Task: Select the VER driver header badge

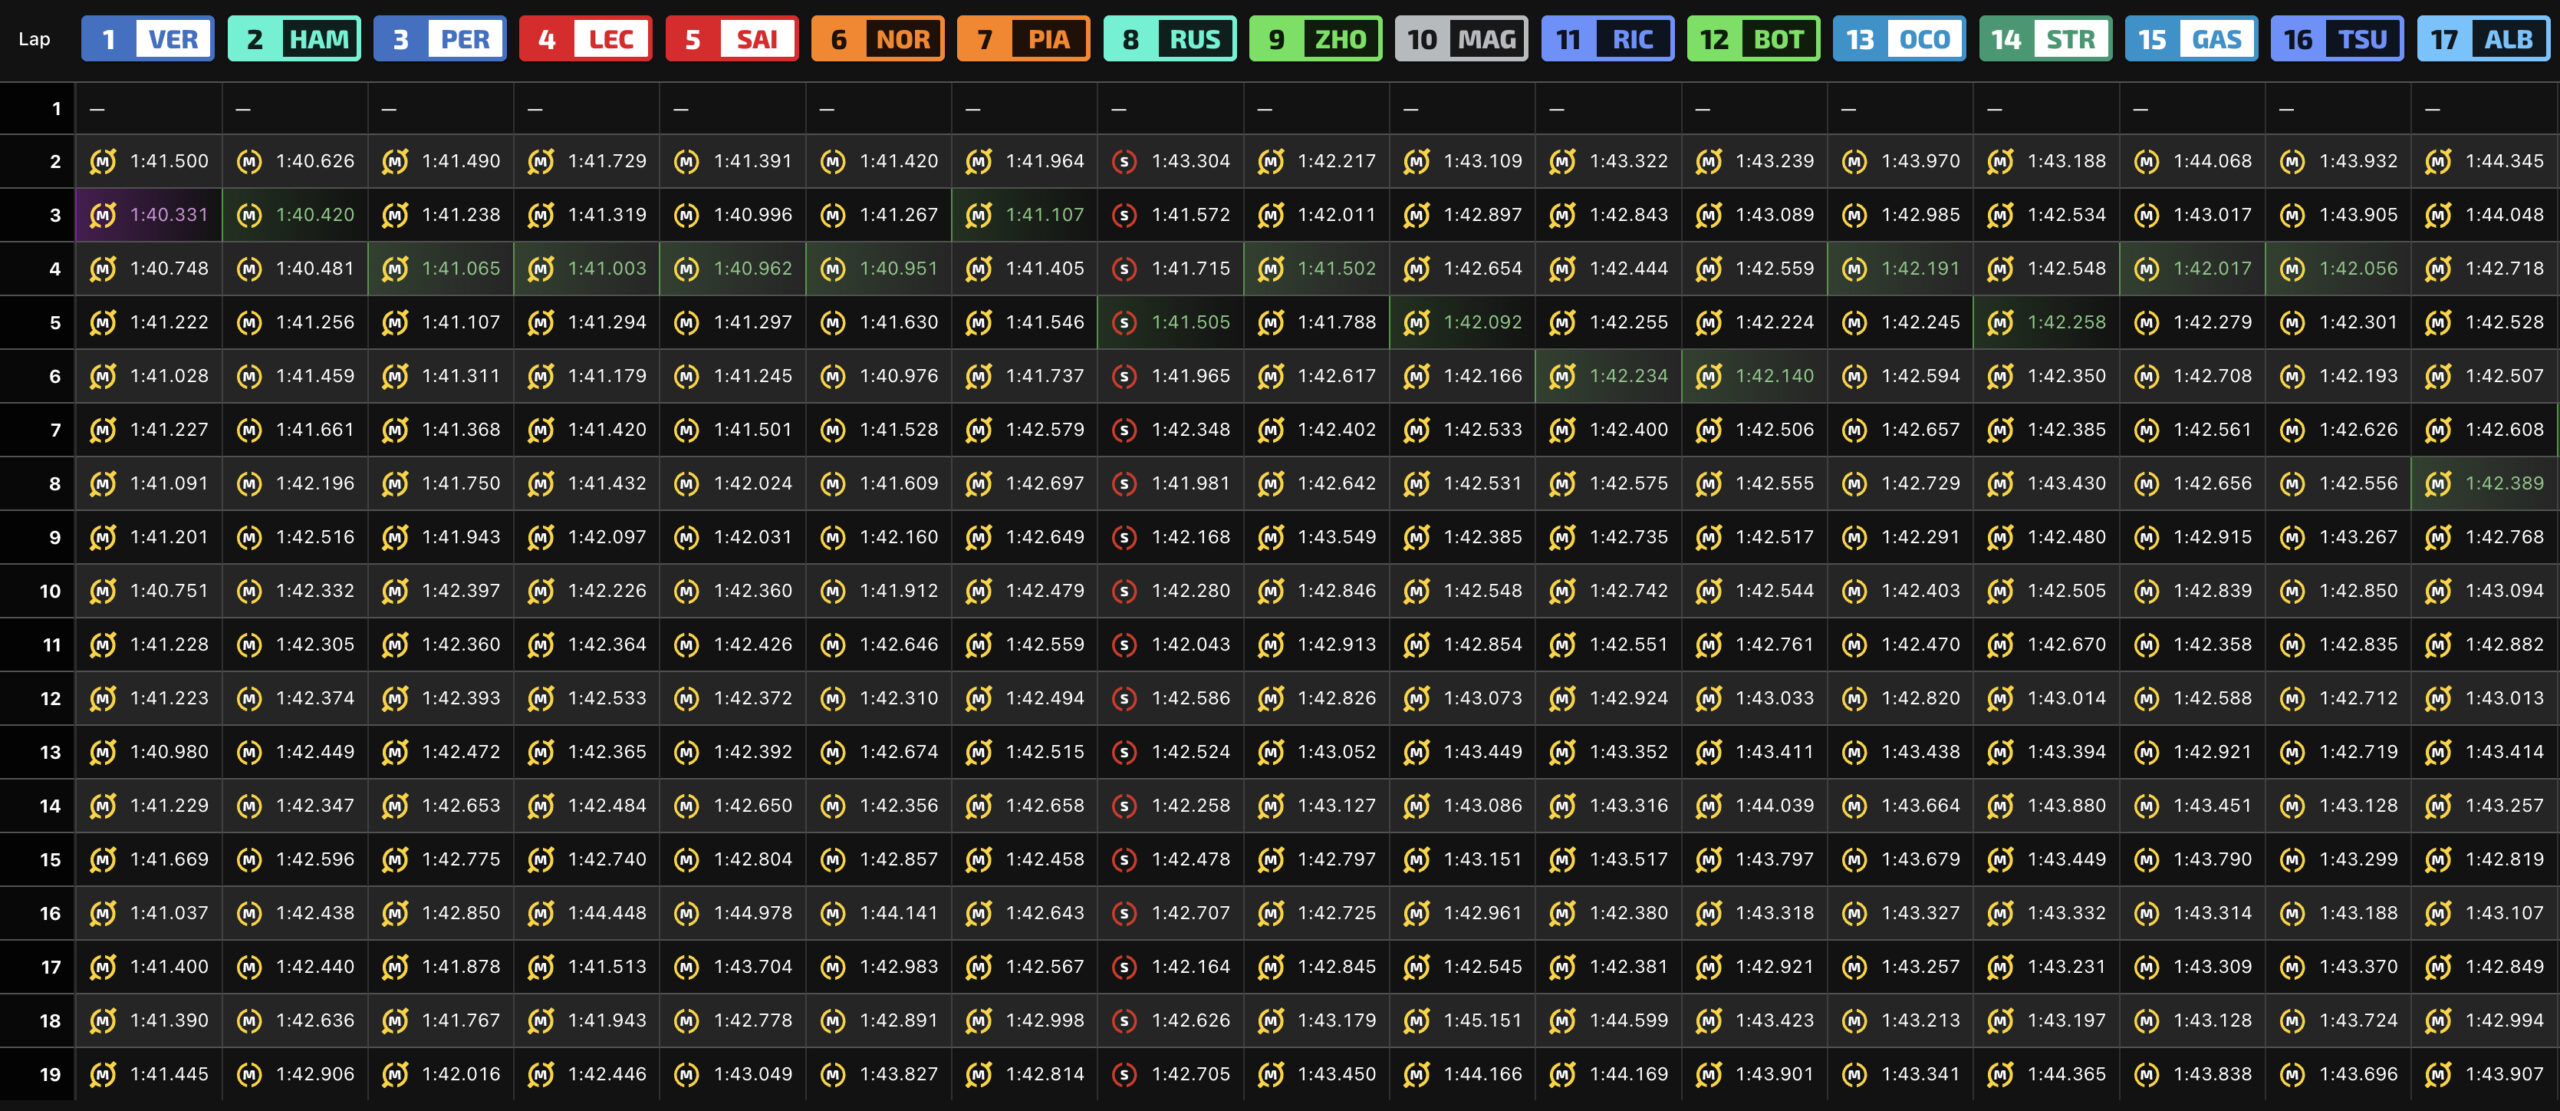Action: (x=148, y=40)
